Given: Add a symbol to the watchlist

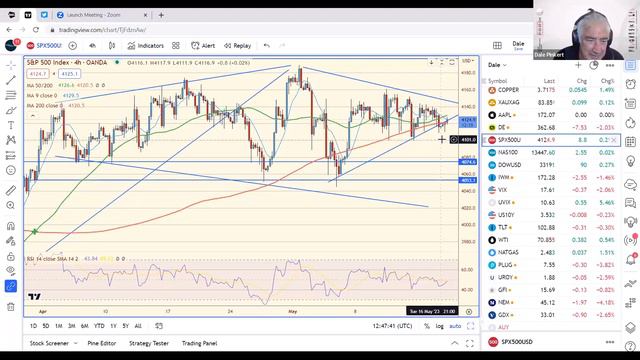Looking at the screenshot, I should pyautogui.click(x=578, y=65).
